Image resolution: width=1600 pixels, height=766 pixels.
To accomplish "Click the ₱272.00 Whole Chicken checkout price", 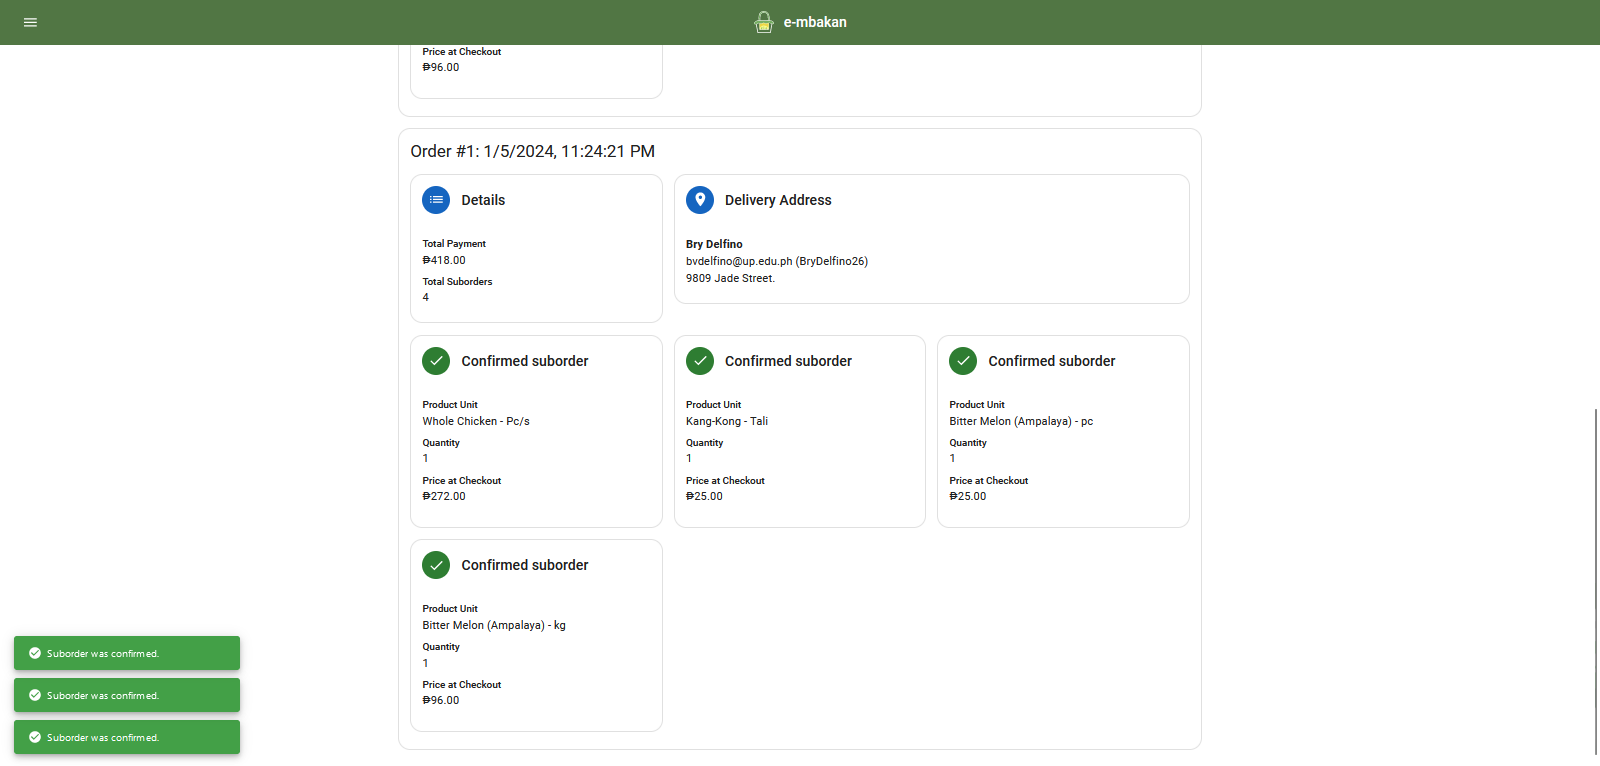I will tap(444, 496).
